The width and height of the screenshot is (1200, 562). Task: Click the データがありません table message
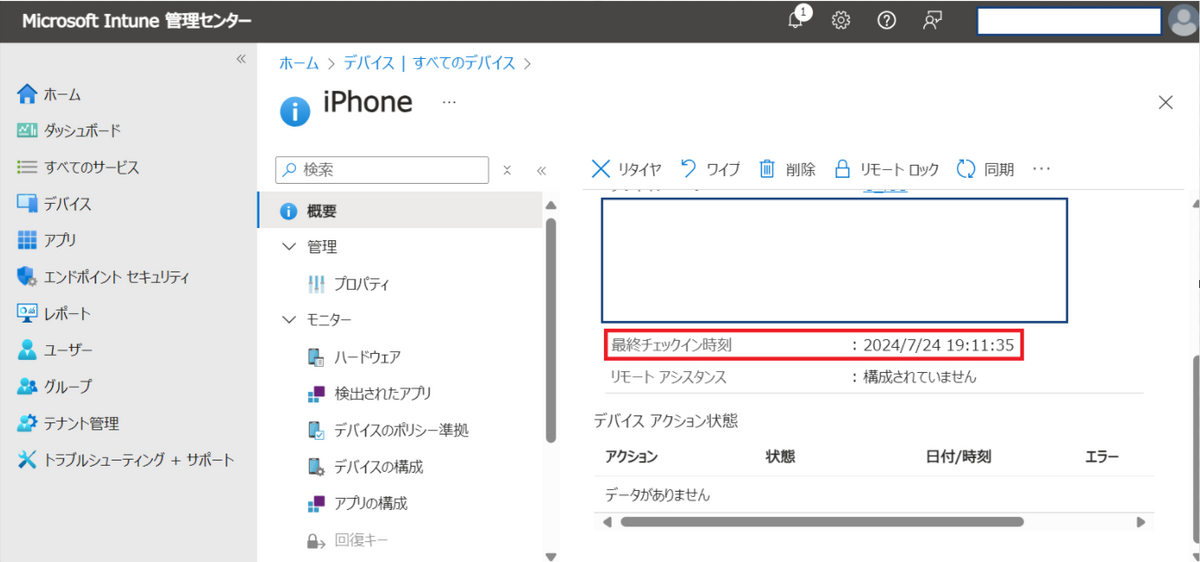(657, 495)
